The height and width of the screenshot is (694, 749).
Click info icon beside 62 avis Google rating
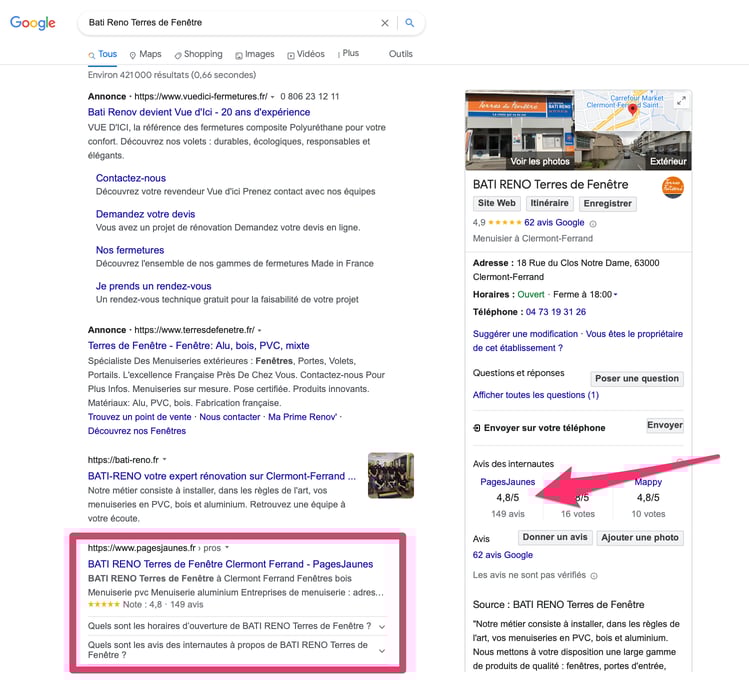pyautogui.click(x=593, y=223)
